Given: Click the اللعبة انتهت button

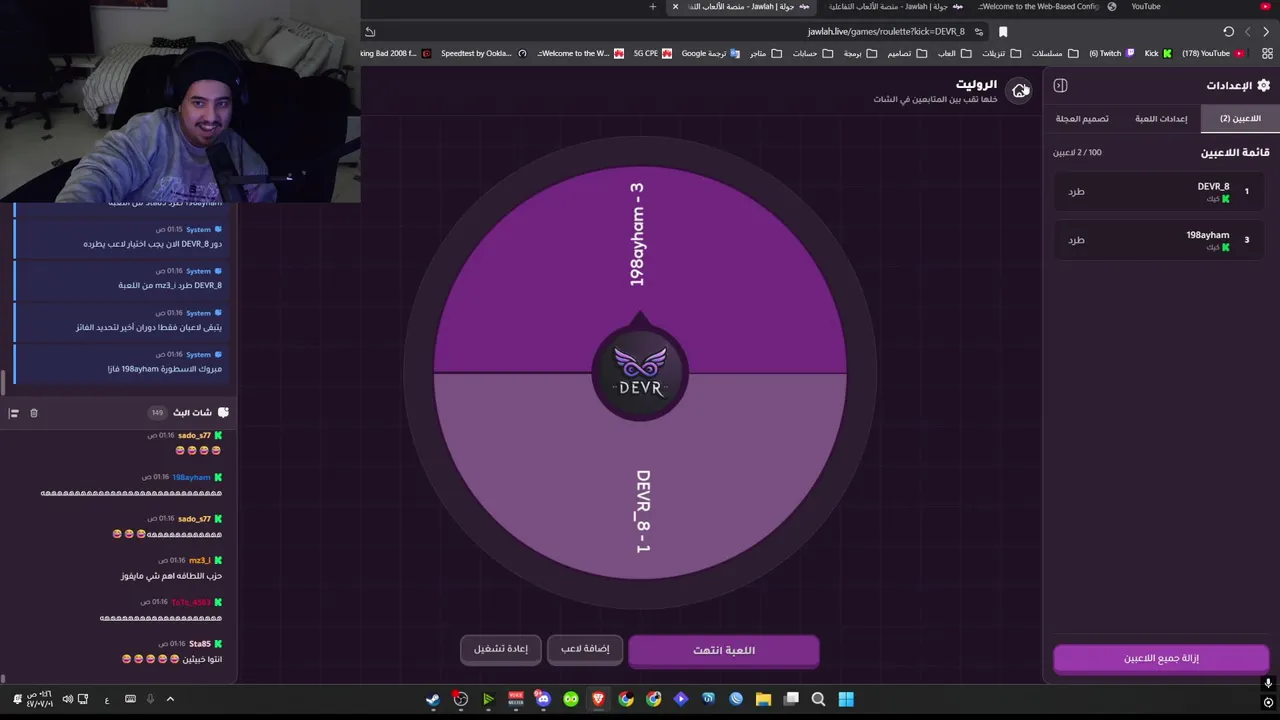Looking at the screenshot, I should [x=724, y=650].
